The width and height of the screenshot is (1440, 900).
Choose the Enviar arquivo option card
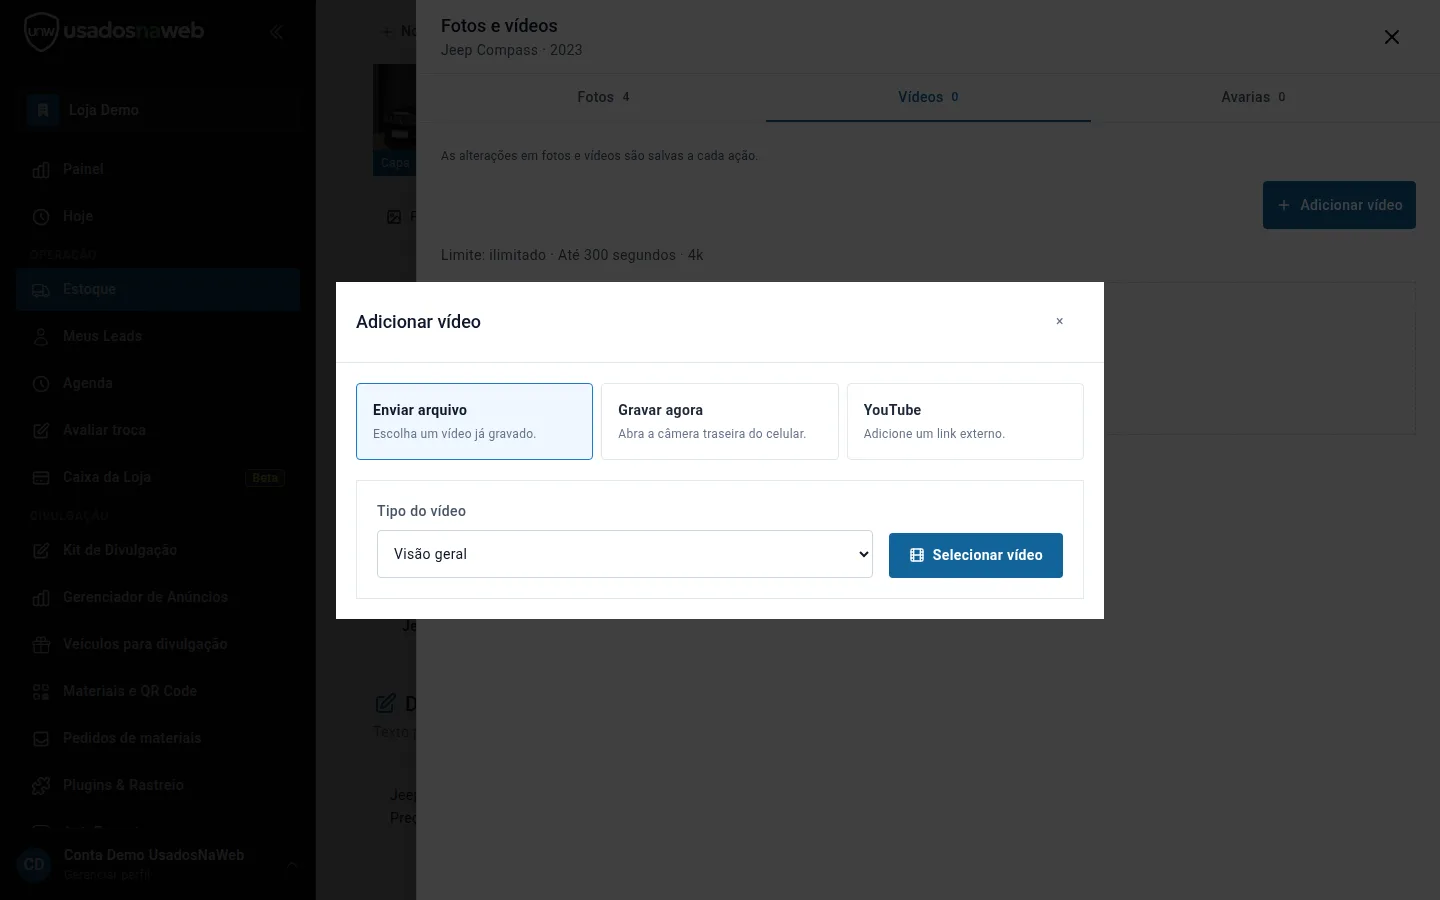click(474, 421)
